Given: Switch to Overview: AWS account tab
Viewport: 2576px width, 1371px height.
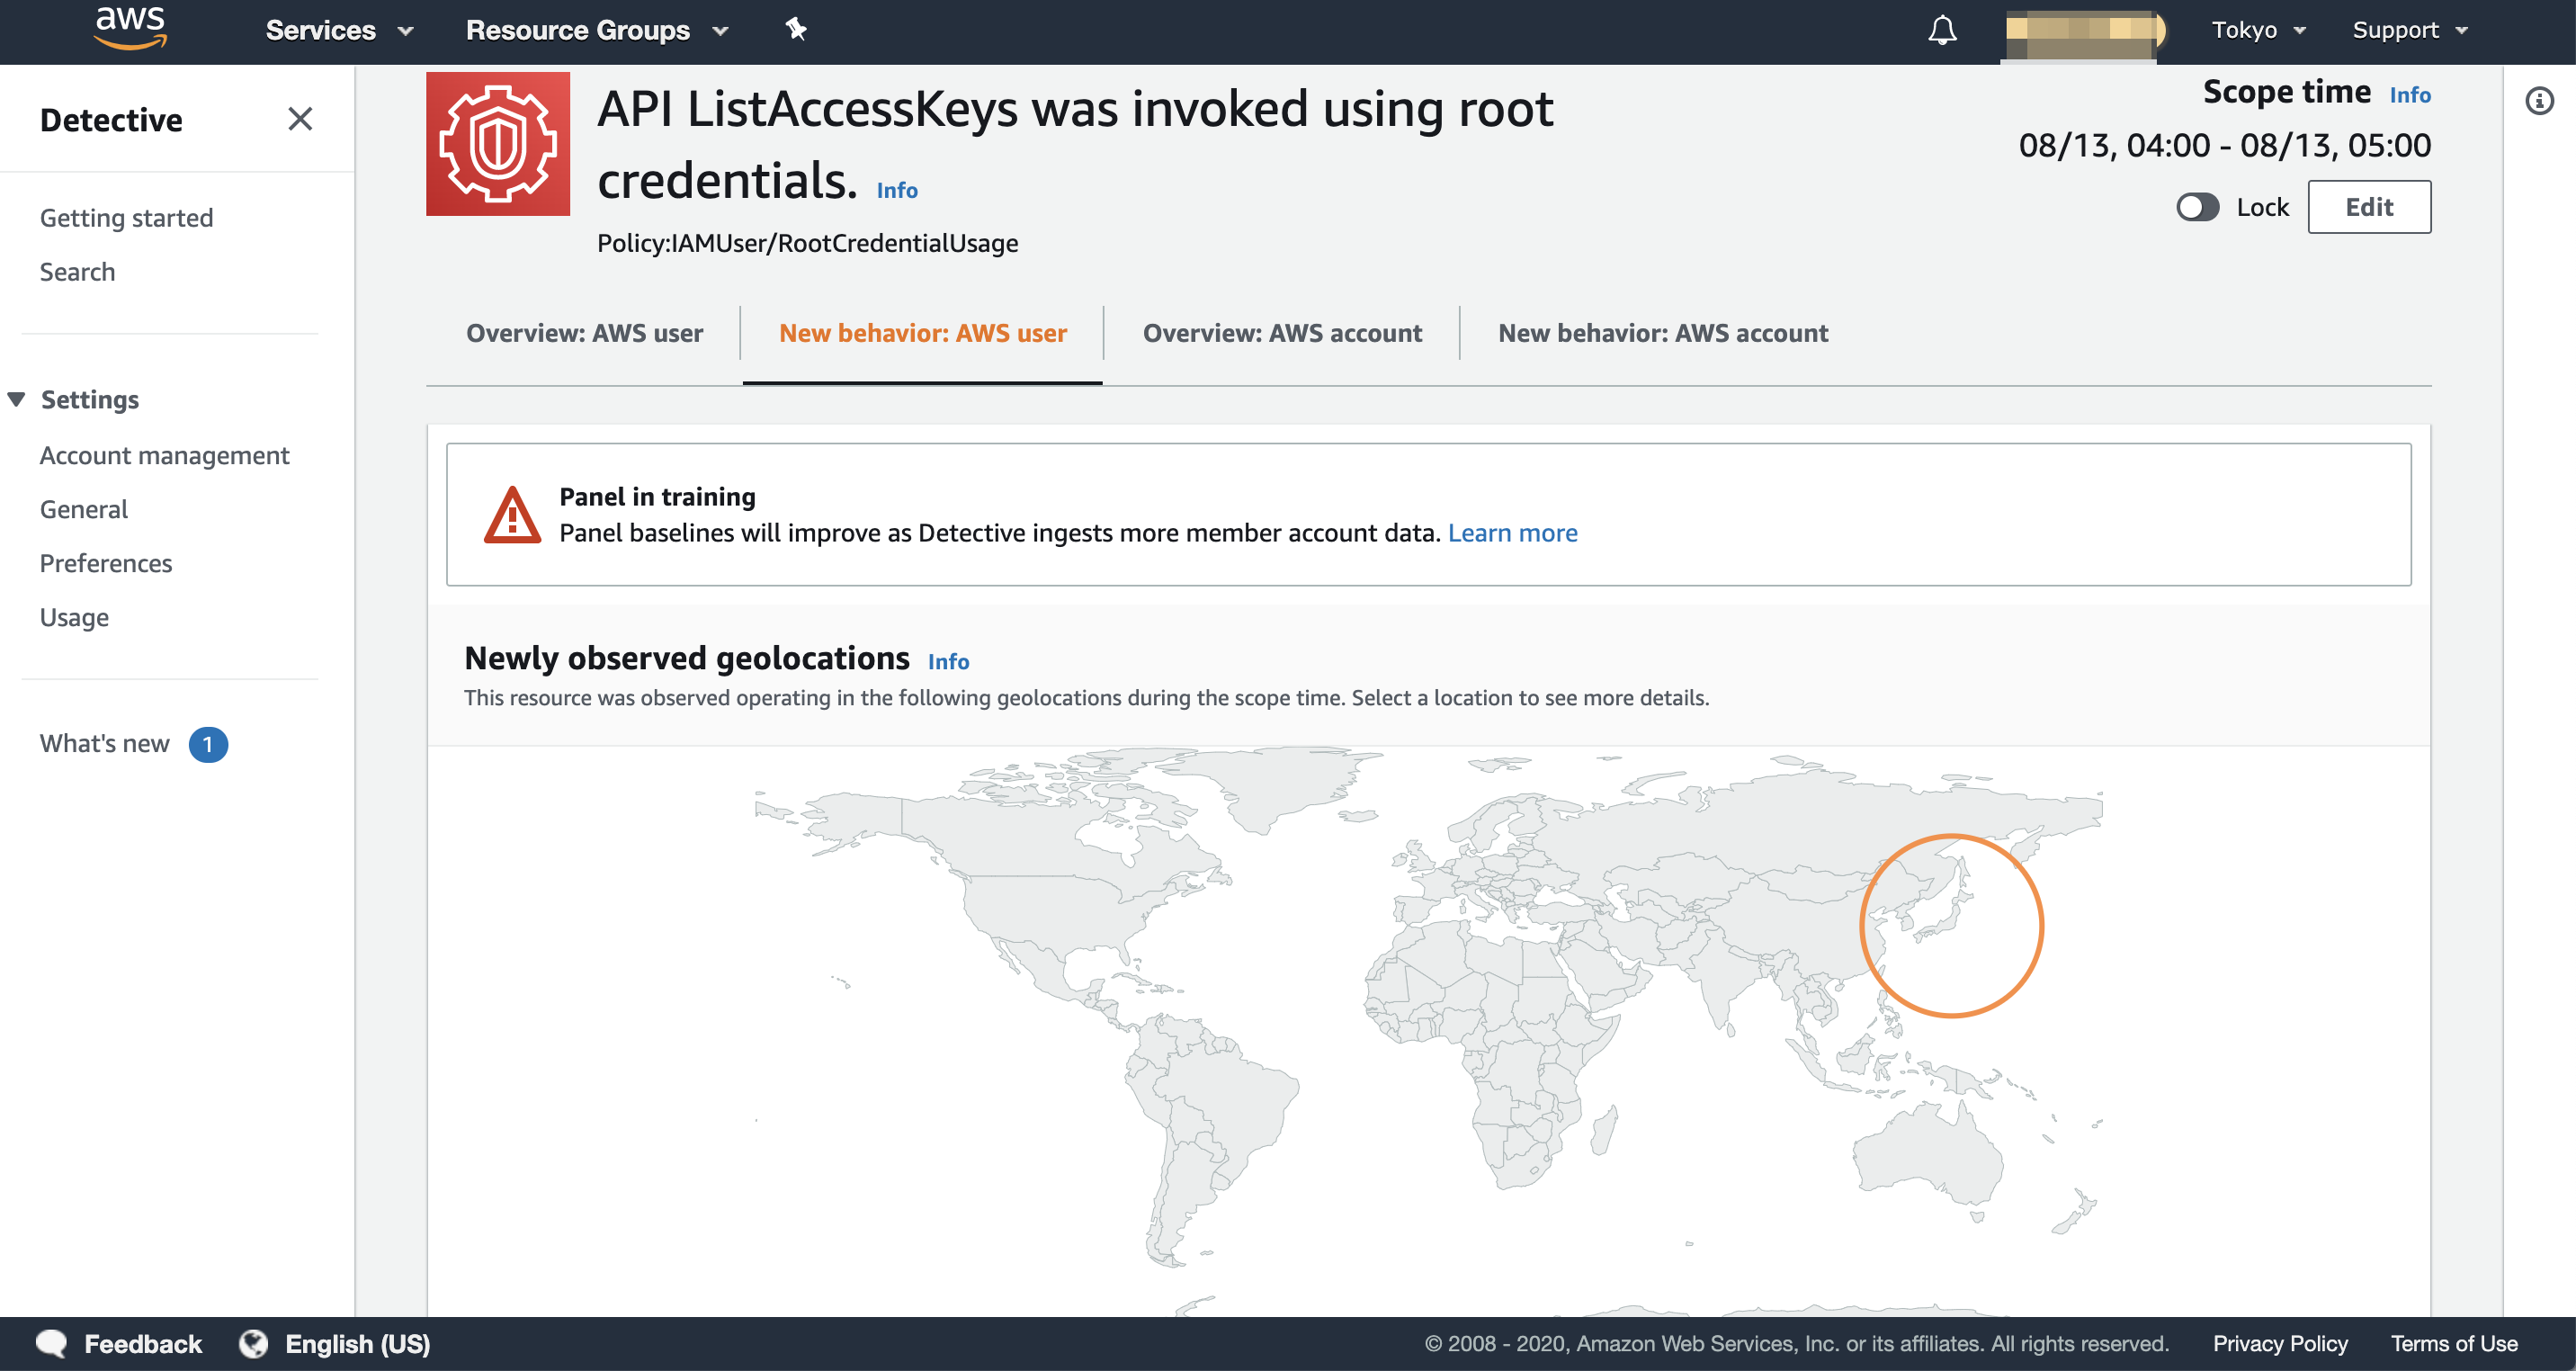Looking at the screenshot, I should pos(1282,333).
